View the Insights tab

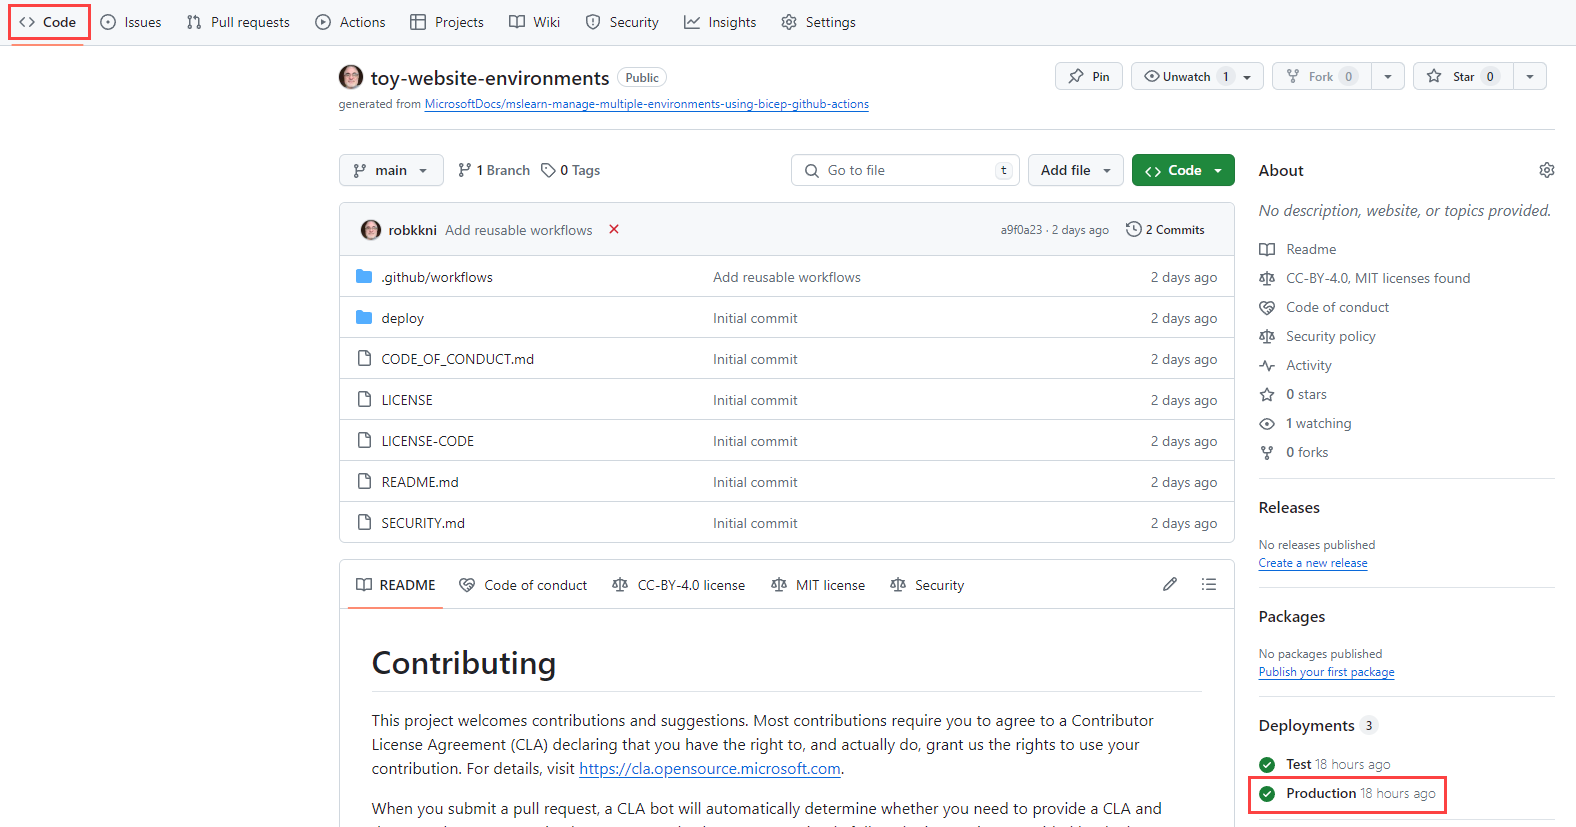[x=720, y=22]
